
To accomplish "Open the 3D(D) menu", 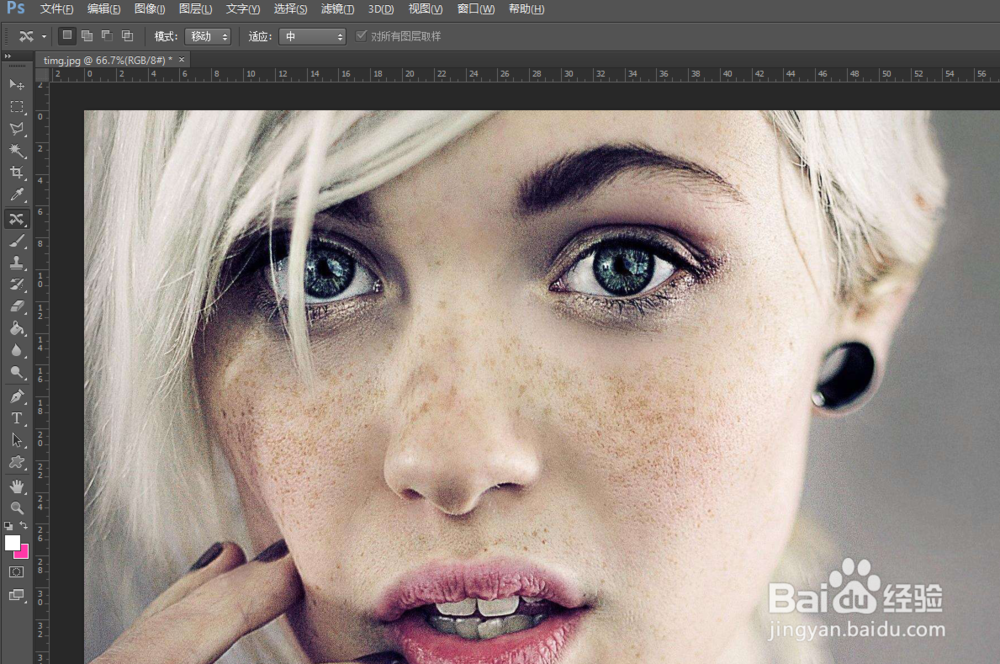I will [381, 9].
